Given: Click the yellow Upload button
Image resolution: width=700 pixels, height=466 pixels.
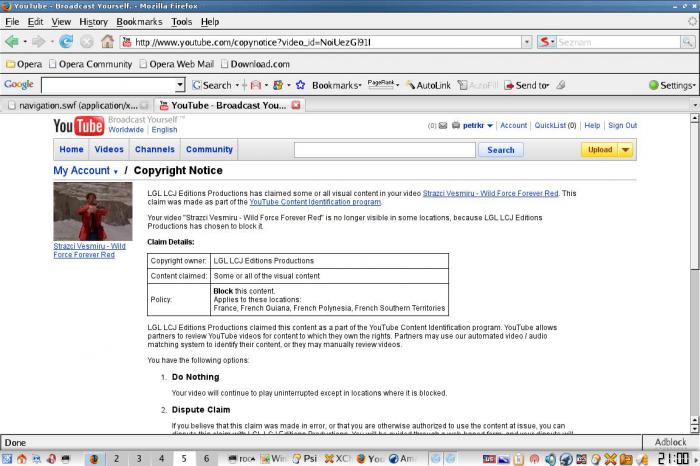Looking at the screenshot, I should (600, 150).
